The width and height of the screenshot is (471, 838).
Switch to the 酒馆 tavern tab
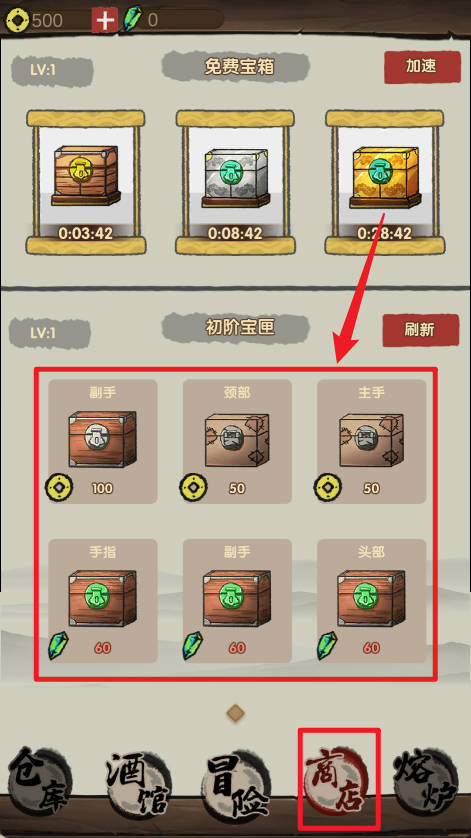137,782
